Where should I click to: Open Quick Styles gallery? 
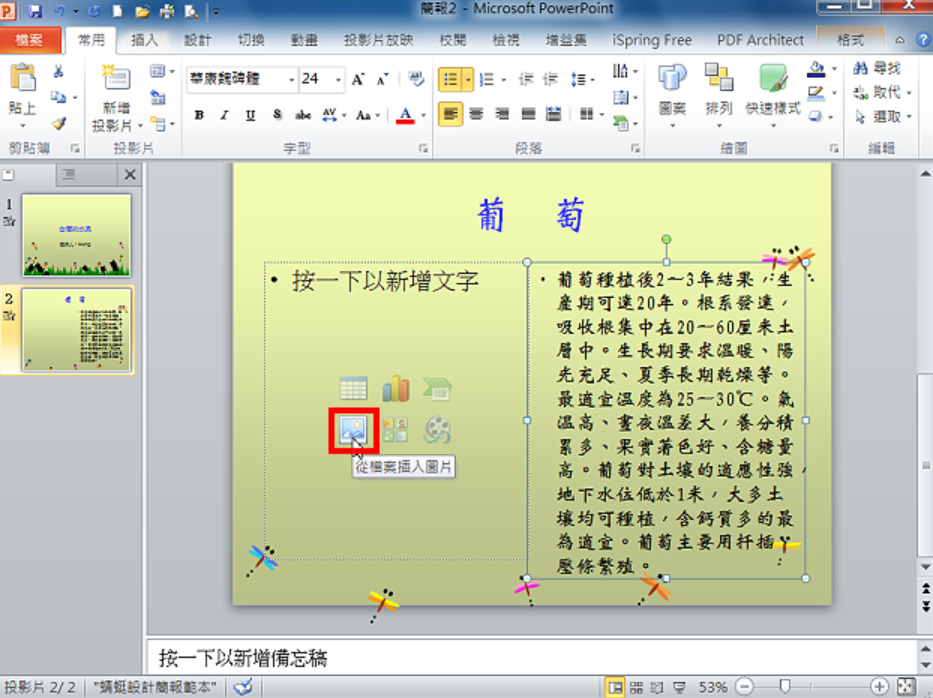tap(773, 79)
